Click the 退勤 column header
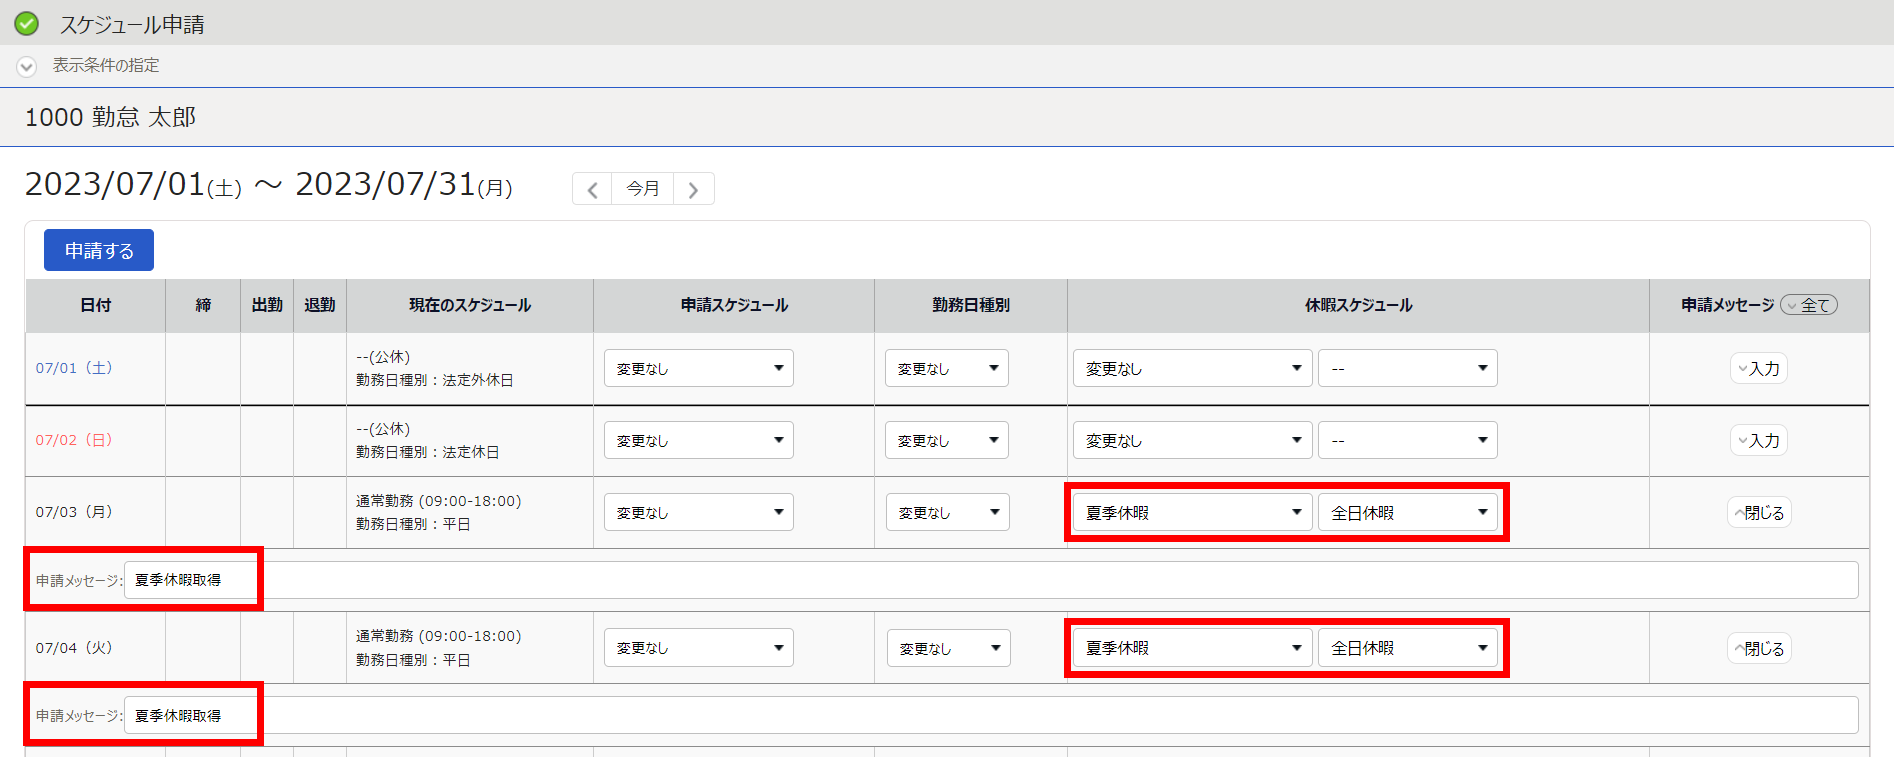 [x=320, y=305]
